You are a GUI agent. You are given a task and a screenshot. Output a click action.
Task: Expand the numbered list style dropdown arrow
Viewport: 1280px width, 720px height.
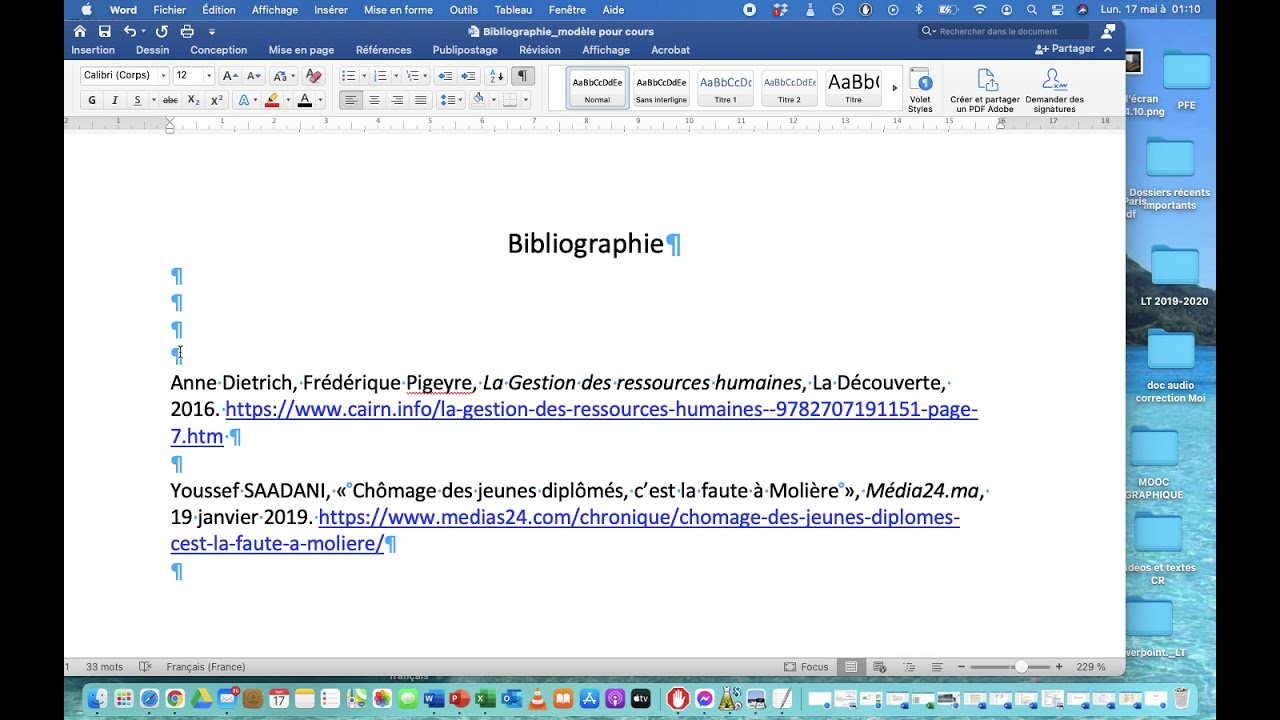point(396,76)
